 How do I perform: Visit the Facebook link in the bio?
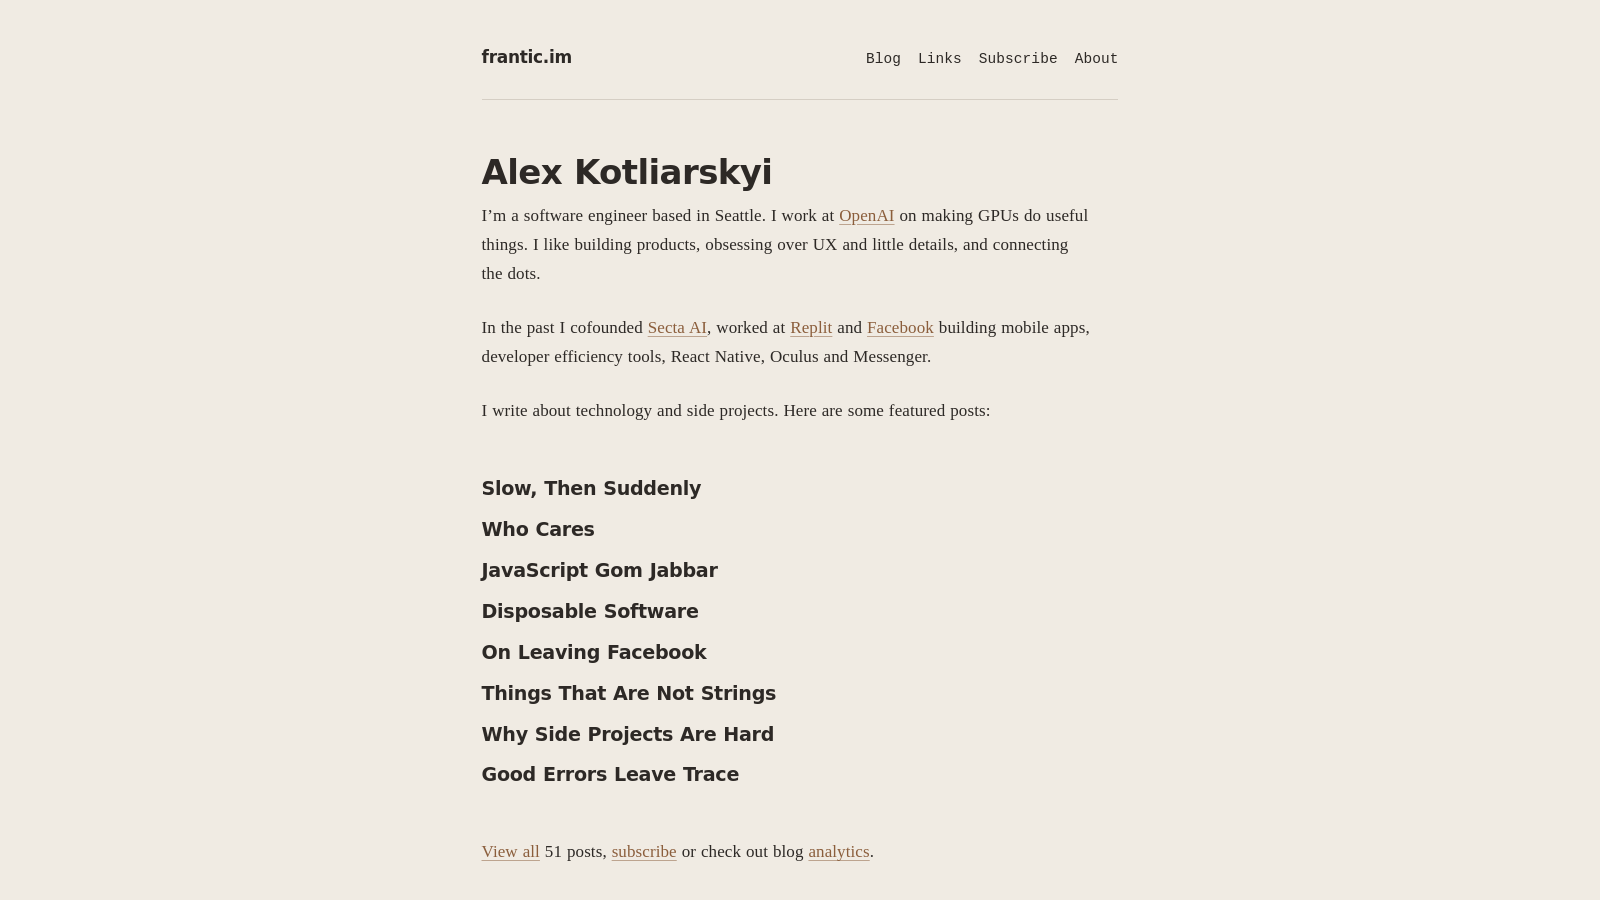coord(899,327)
